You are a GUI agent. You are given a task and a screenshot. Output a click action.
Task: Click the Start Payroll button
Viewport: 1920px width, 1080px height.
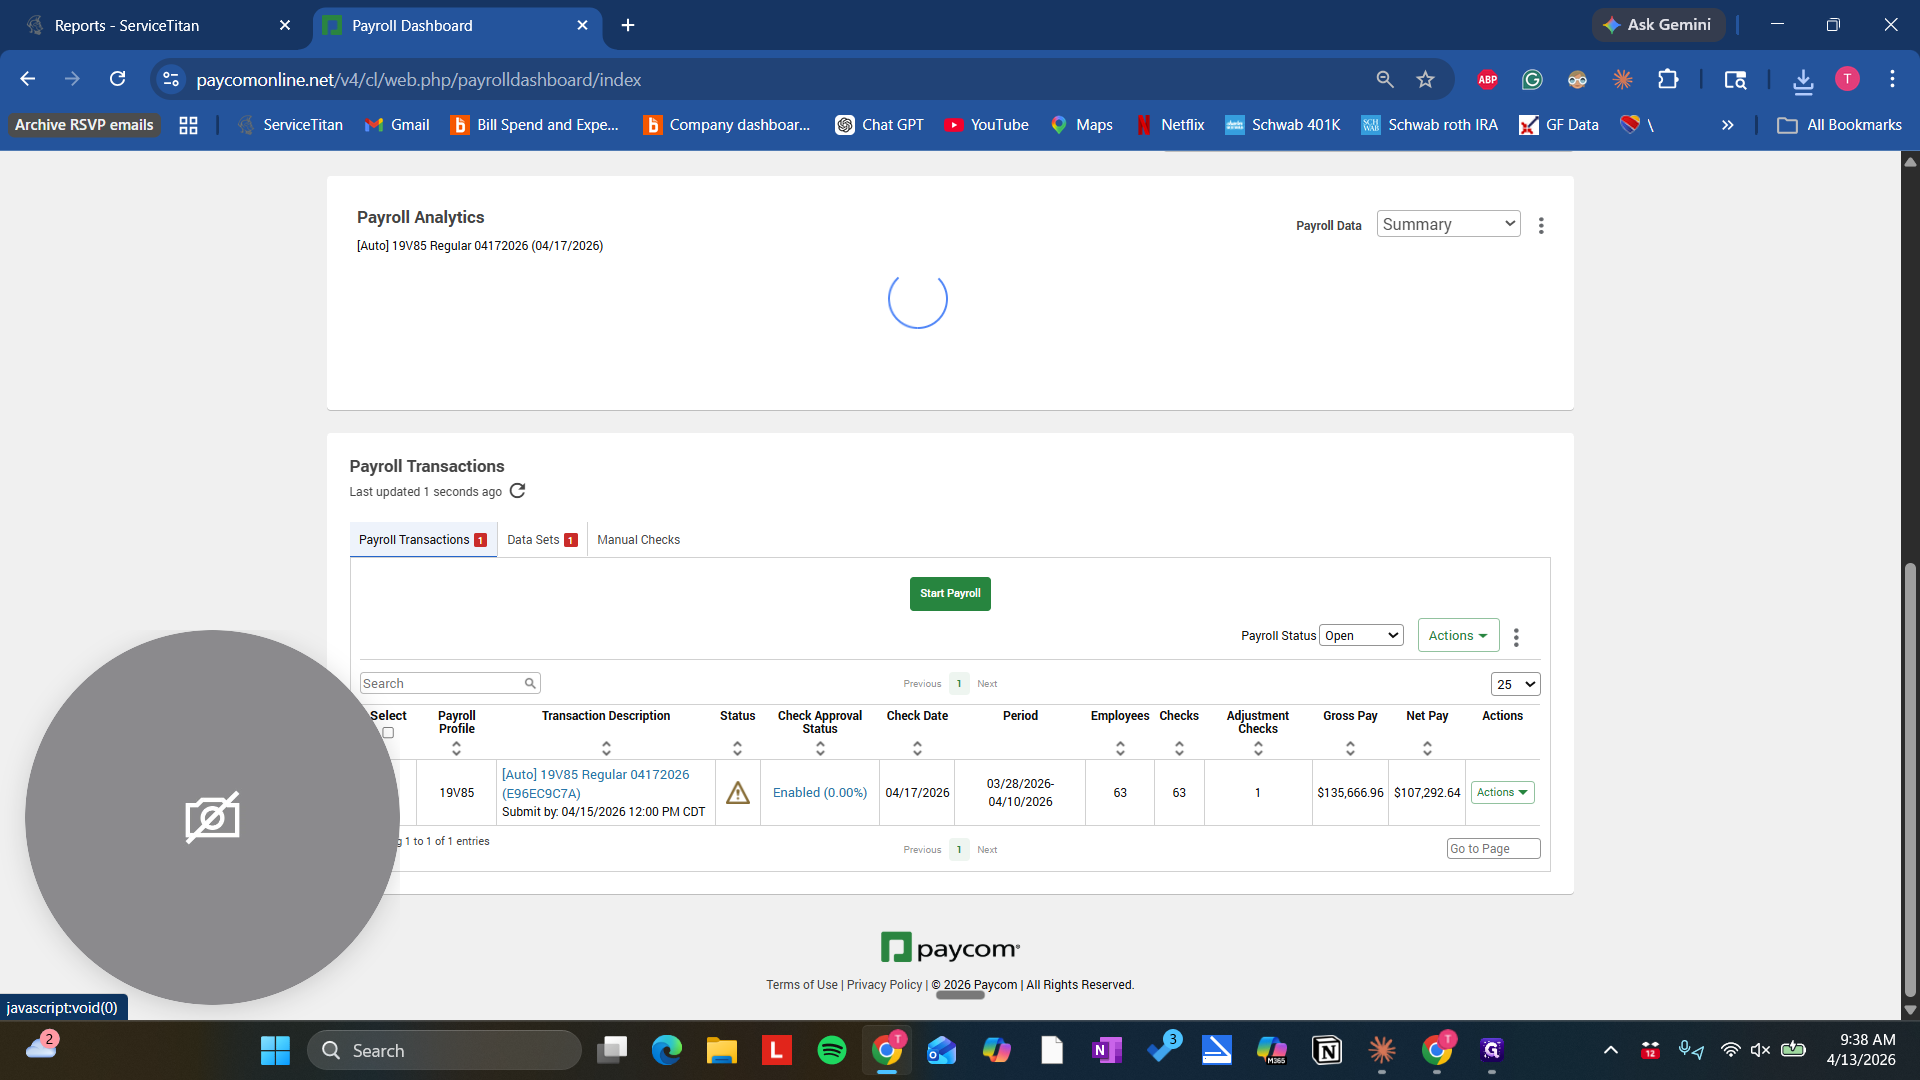click(x=949, y=593)
